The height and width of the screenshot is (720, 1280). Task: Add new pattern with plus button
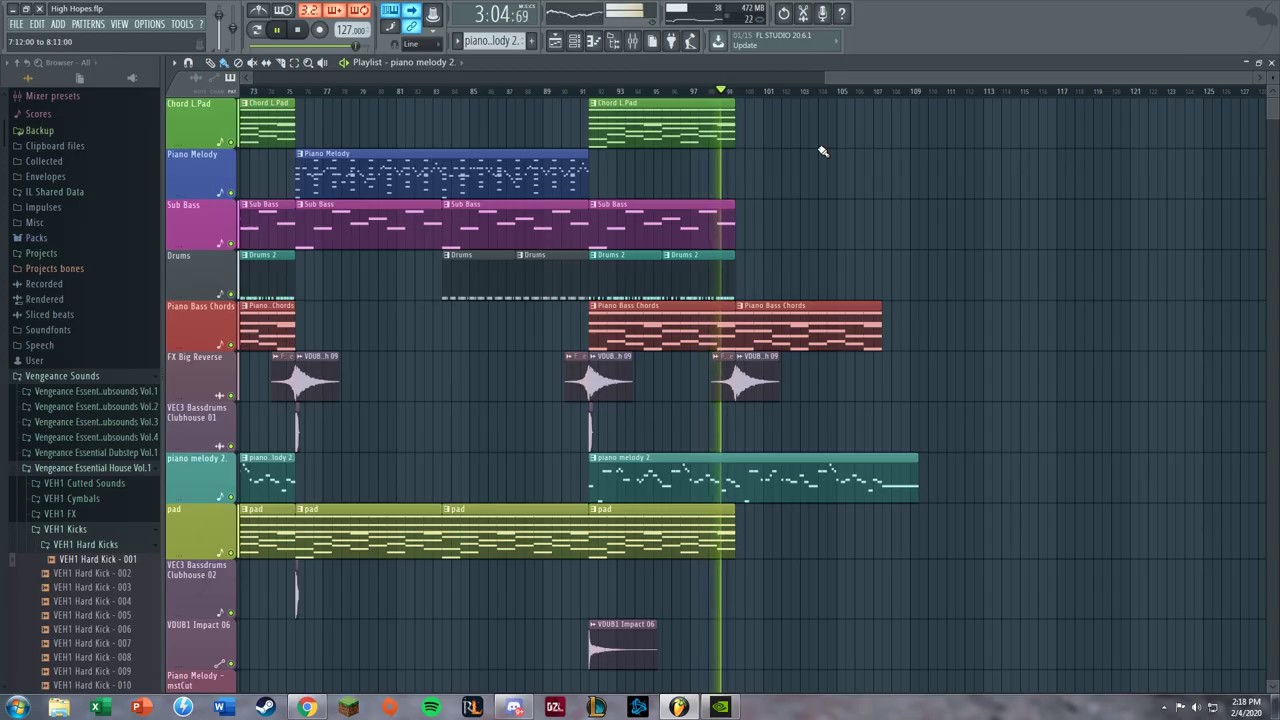point(531,41)
